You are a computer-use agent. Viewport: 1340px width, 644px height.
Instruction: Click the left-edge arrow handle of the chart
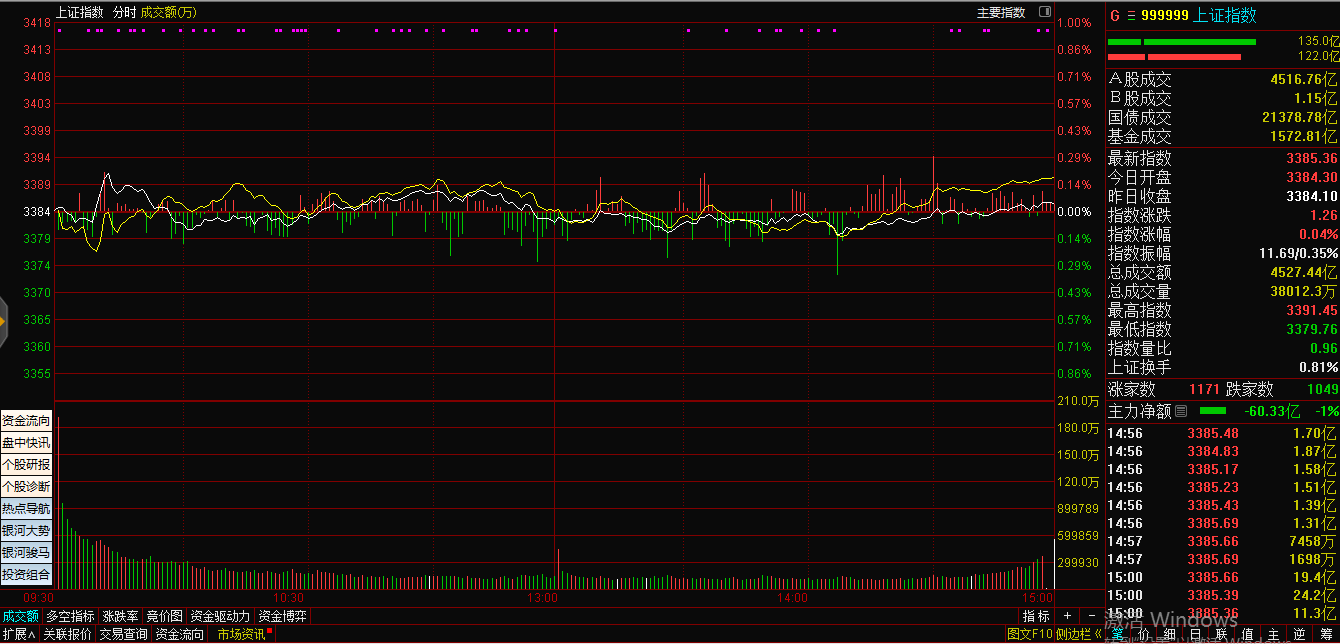[x=4, y=321]
